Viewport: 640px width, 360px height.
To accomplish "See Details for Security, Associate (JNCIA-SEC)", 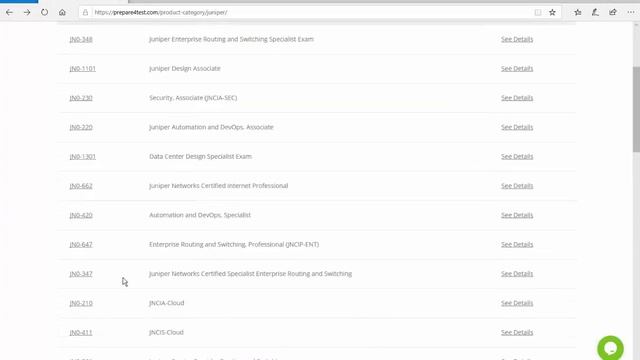I will 517,98.
